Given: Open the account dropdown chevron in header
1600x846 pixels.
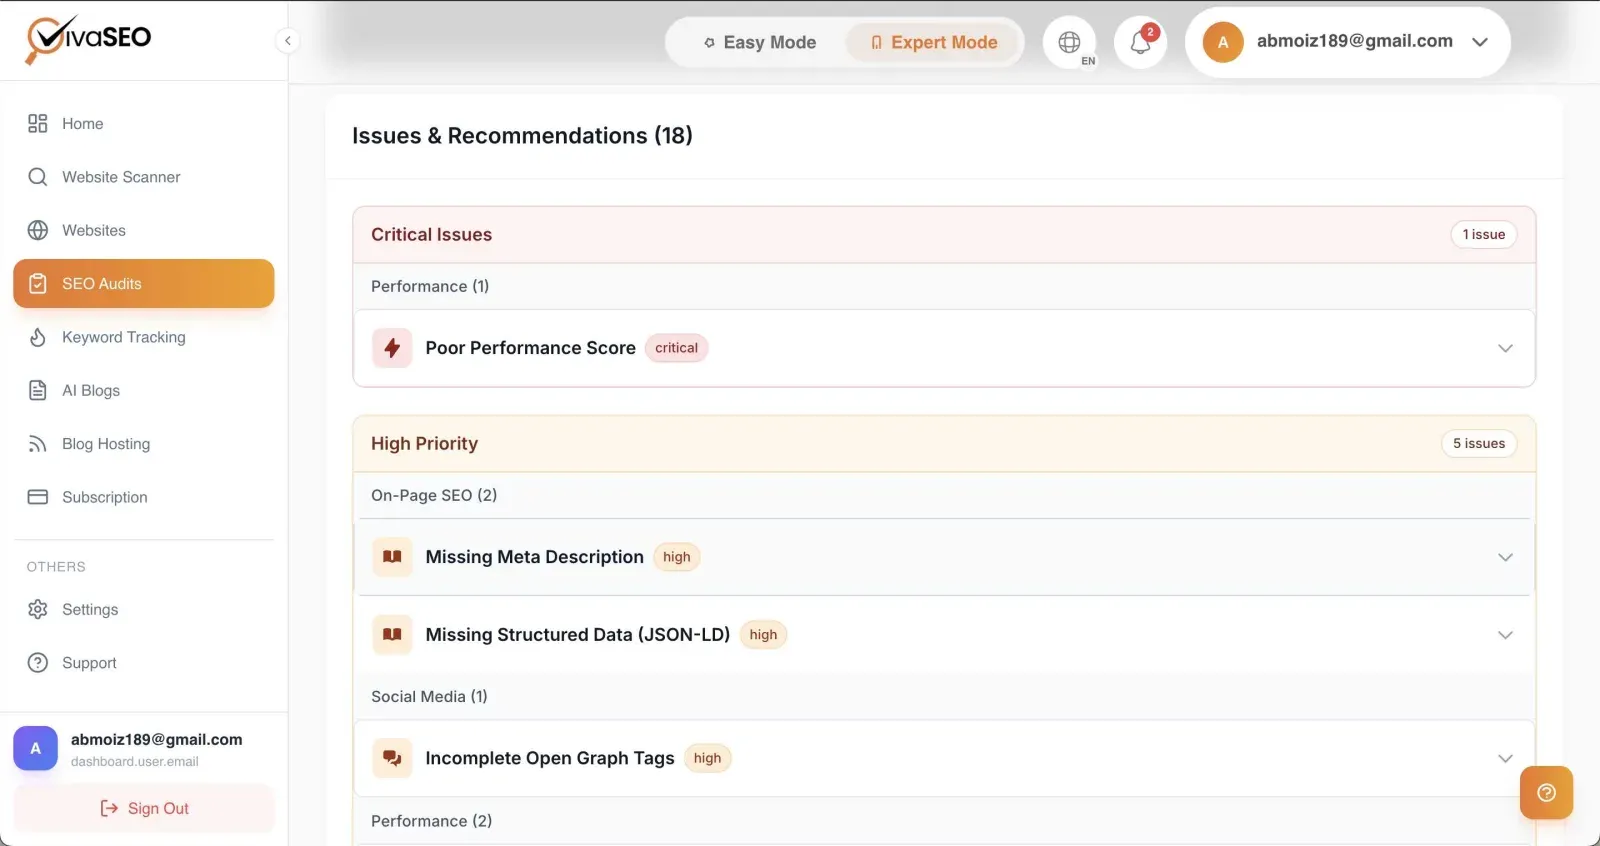Looking at the screenshot, I should pos(1480,42).
